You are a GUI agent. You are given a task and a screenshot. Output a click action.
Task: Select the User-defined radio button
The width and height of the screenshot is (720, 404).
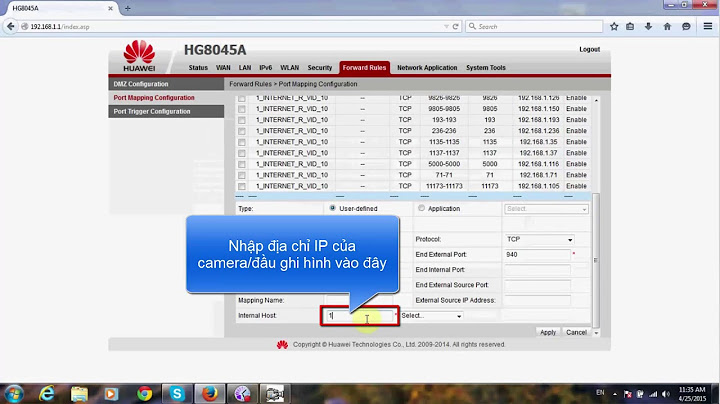pos(332,208)
